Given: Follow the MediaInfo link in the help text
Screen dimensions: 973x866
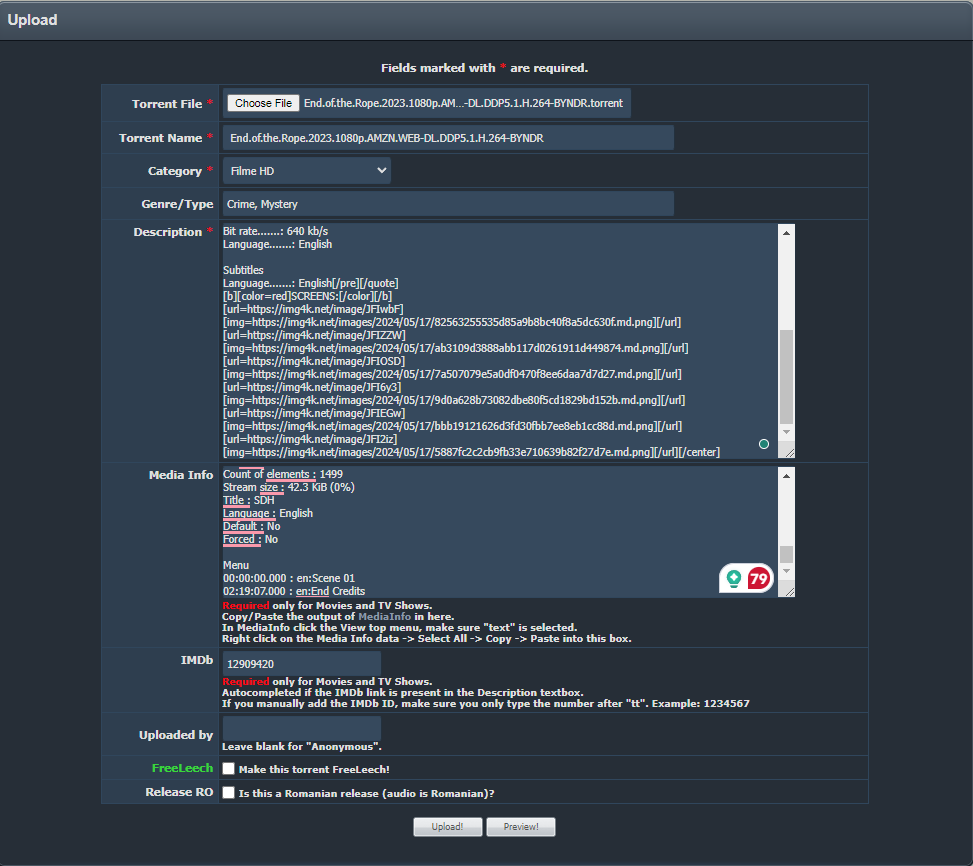Looking at the screenshot, I should tap(385, 617).
